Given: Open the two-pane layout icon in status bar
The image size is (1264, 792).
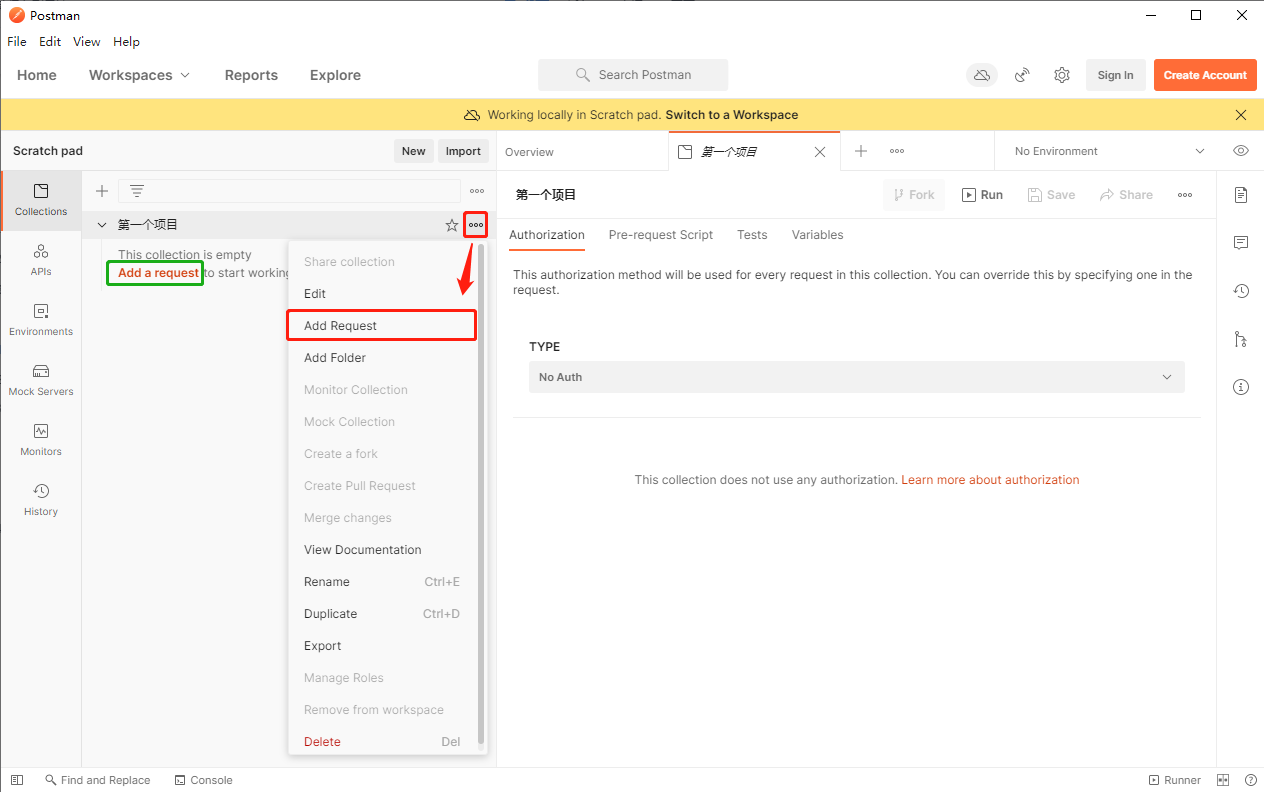Looking at the screenshot, I should (x=1223, y=780).
